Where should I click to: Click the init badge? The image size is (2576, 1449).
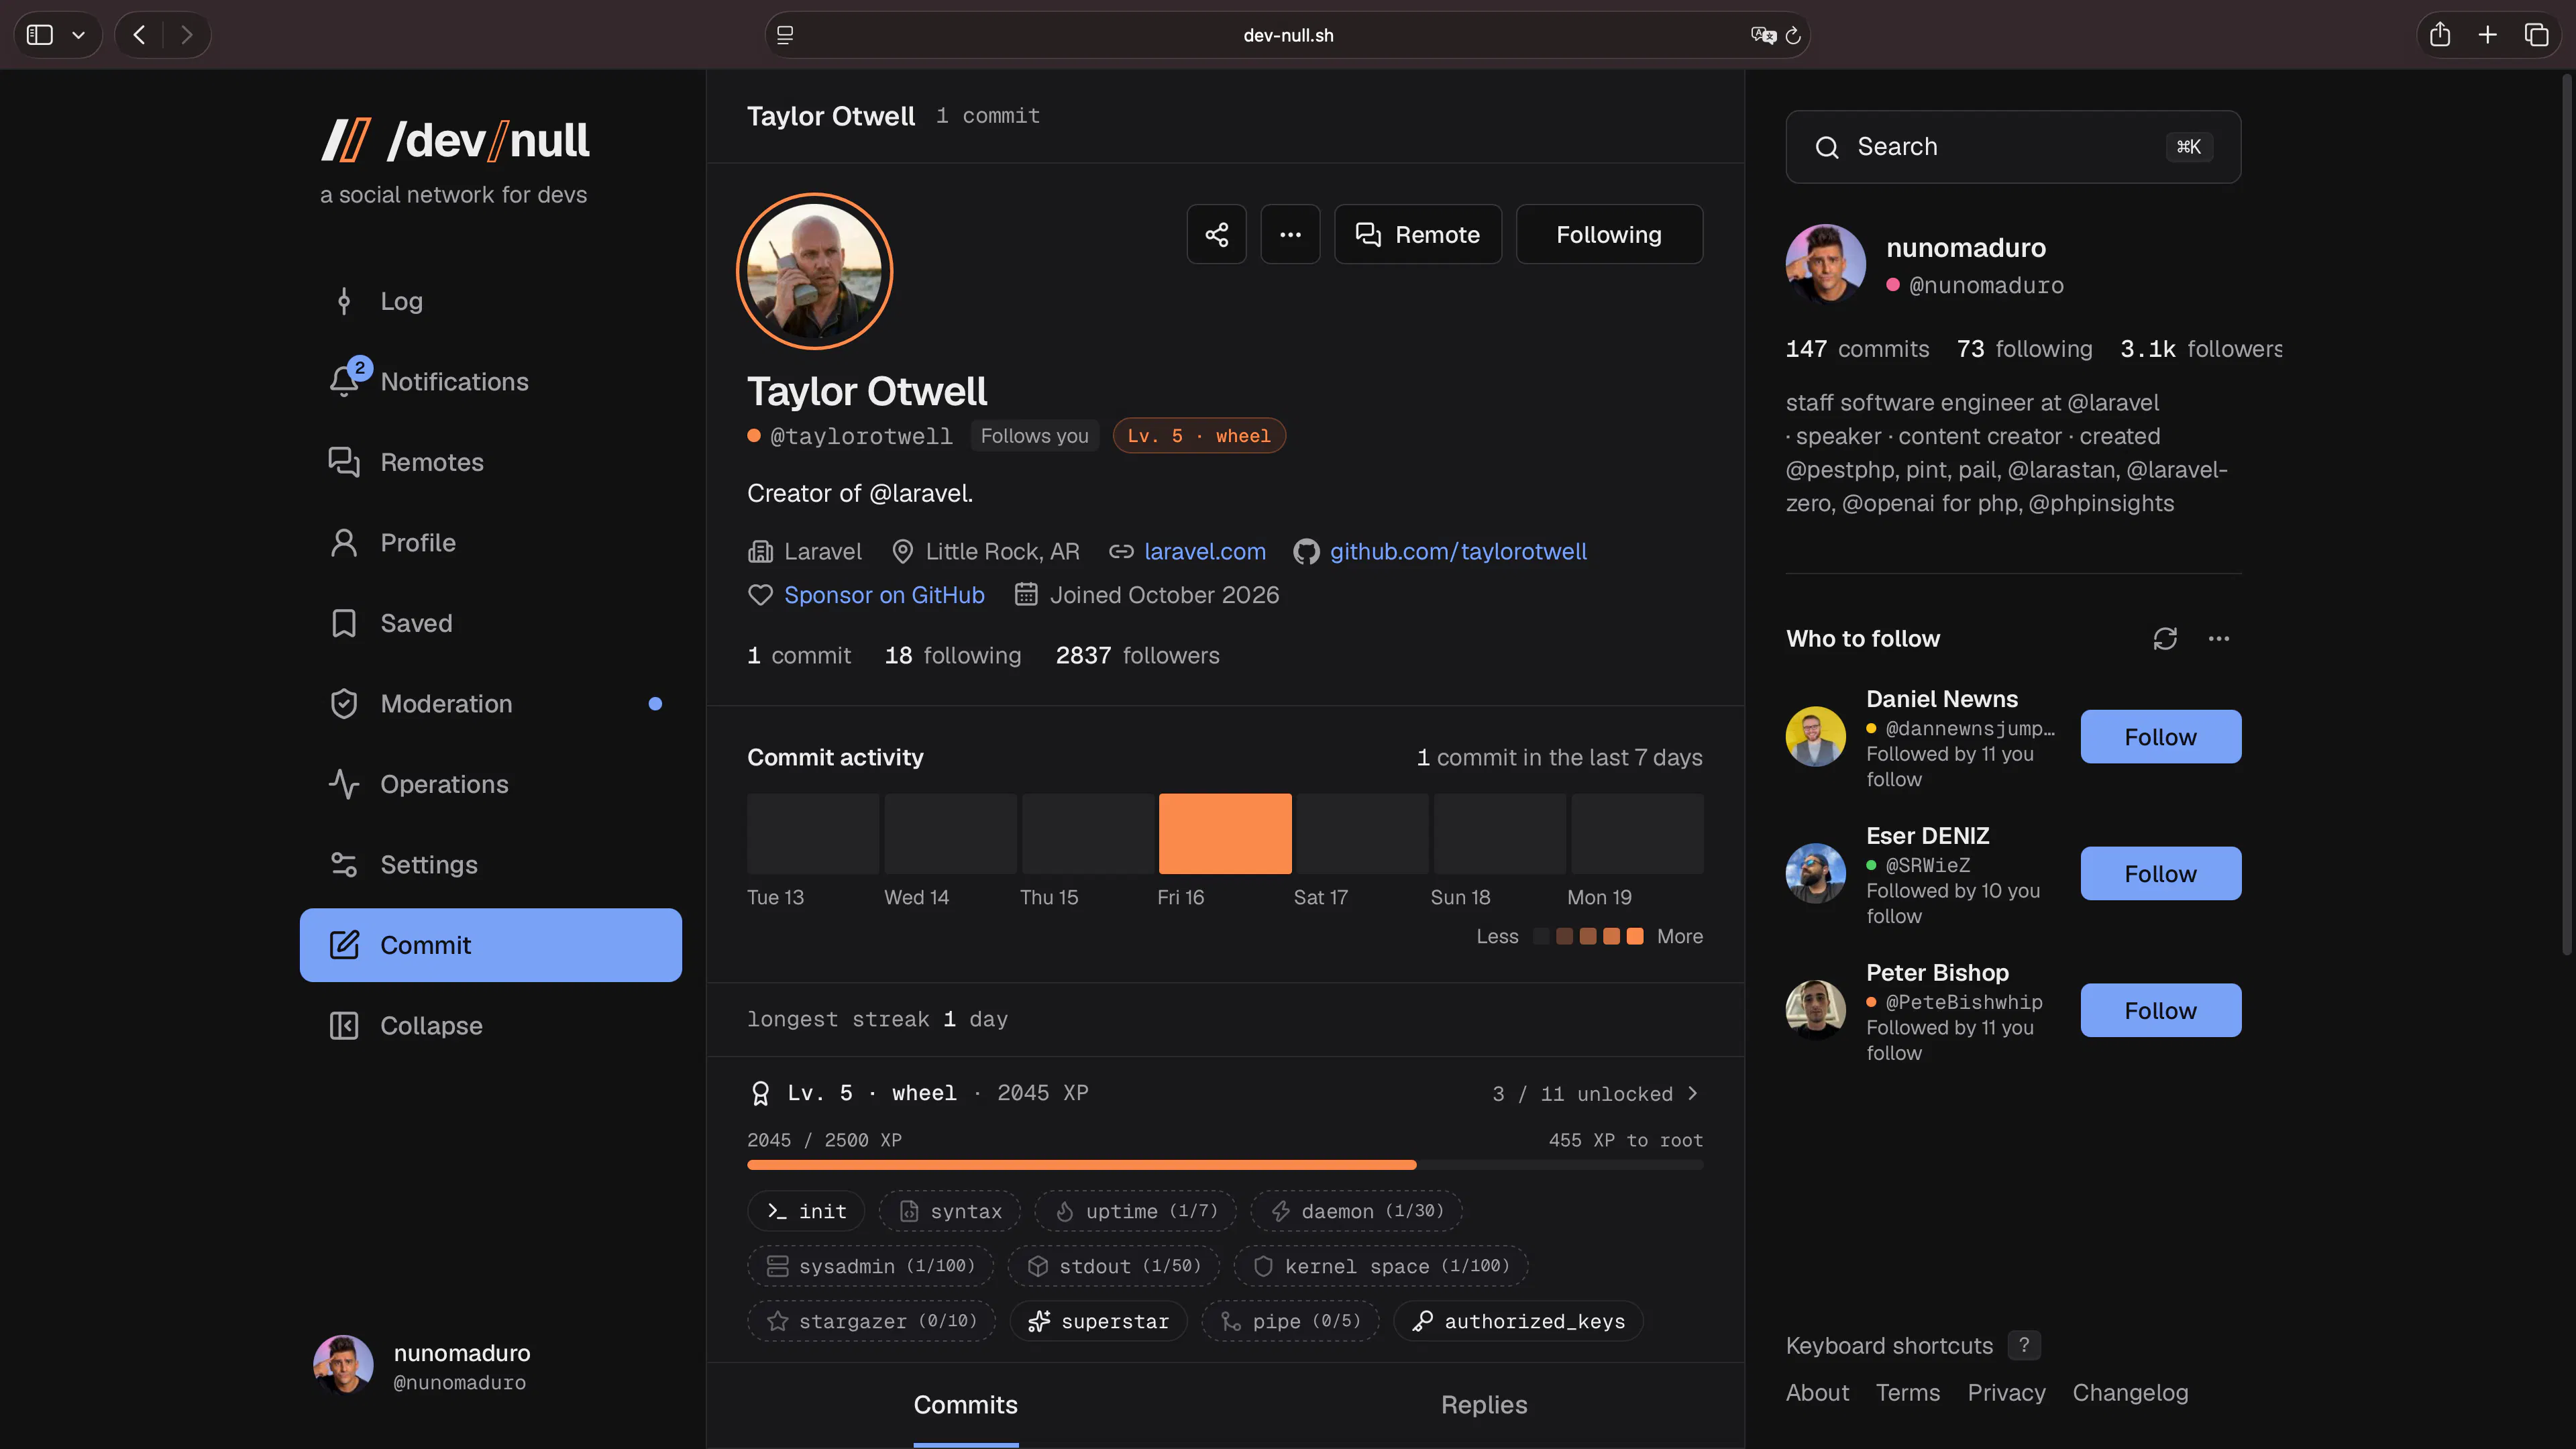click(x=806, y=1211)
